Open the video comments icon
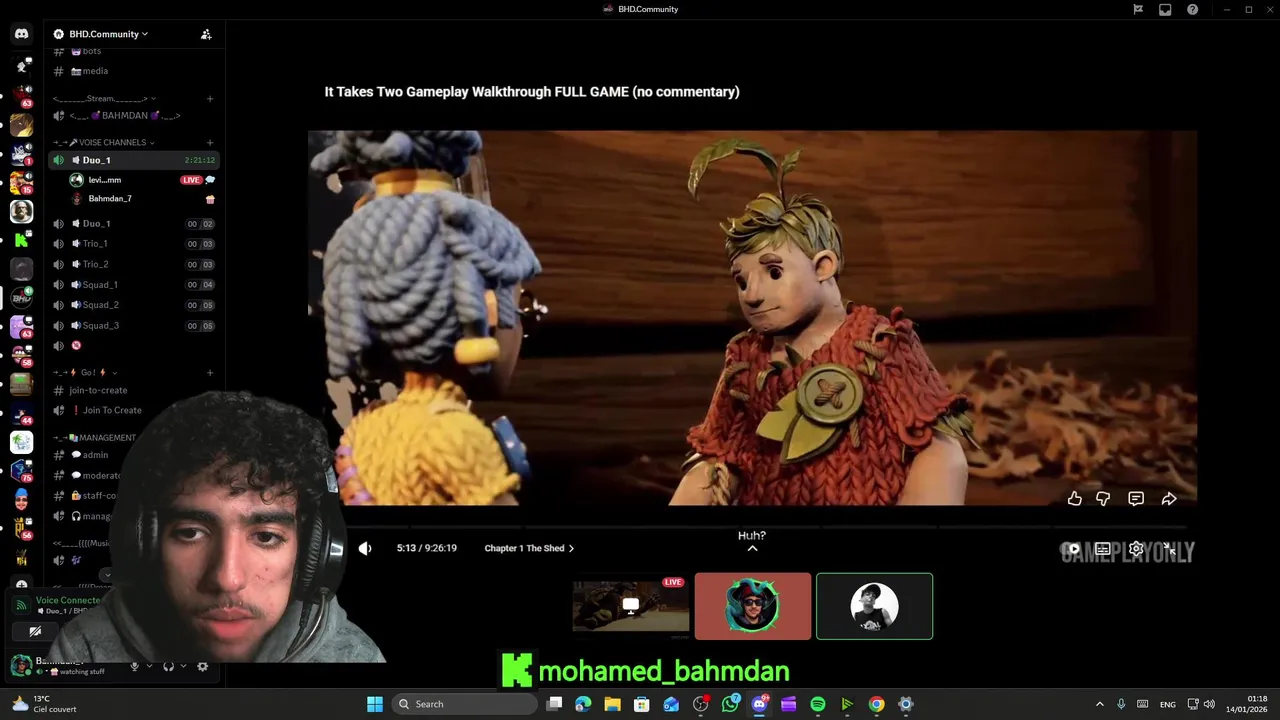Screen dimensions: 1280x720 [x=1136, y=498]
